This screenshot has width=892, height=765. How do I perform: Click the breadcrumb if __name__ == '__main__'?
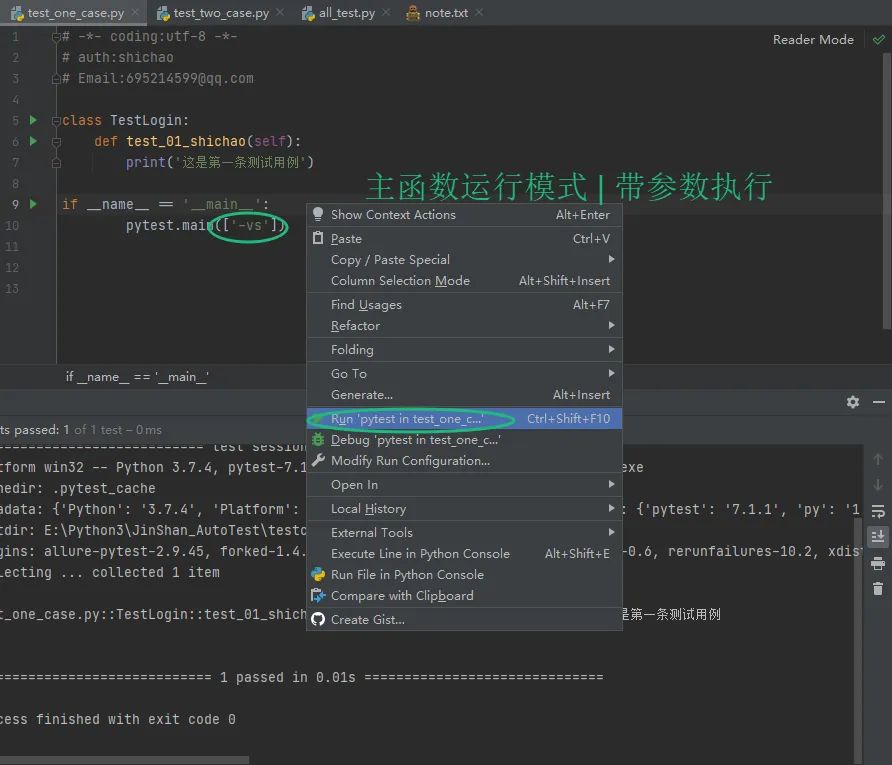(x=137, y=377)
